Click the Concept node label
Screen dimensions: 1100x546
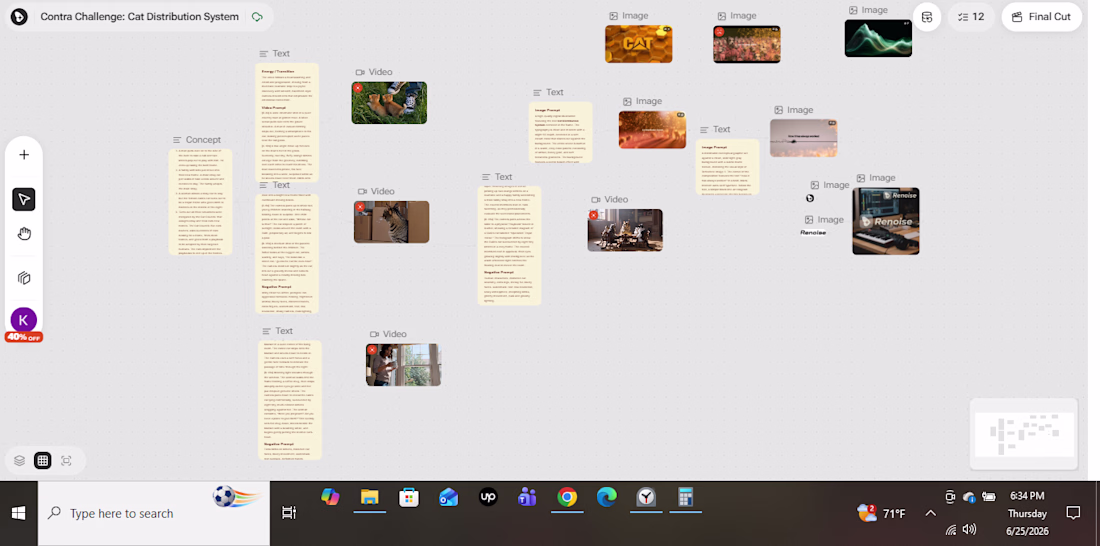pyautogui.click(x=196, y=140)
